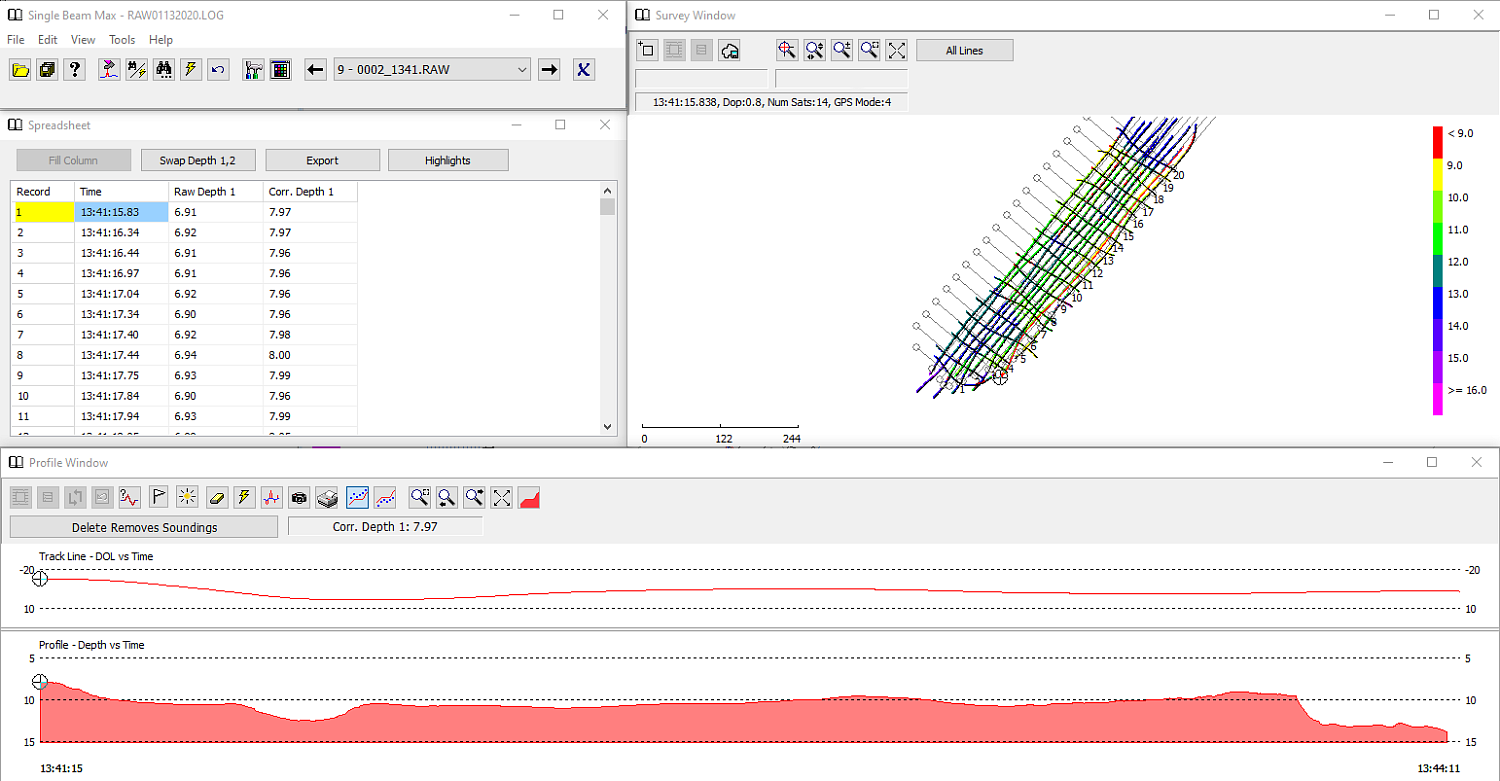Click the open folder icon in main toolbar
The height and width of the screenshot is (781, 1500).
[20, 69]
